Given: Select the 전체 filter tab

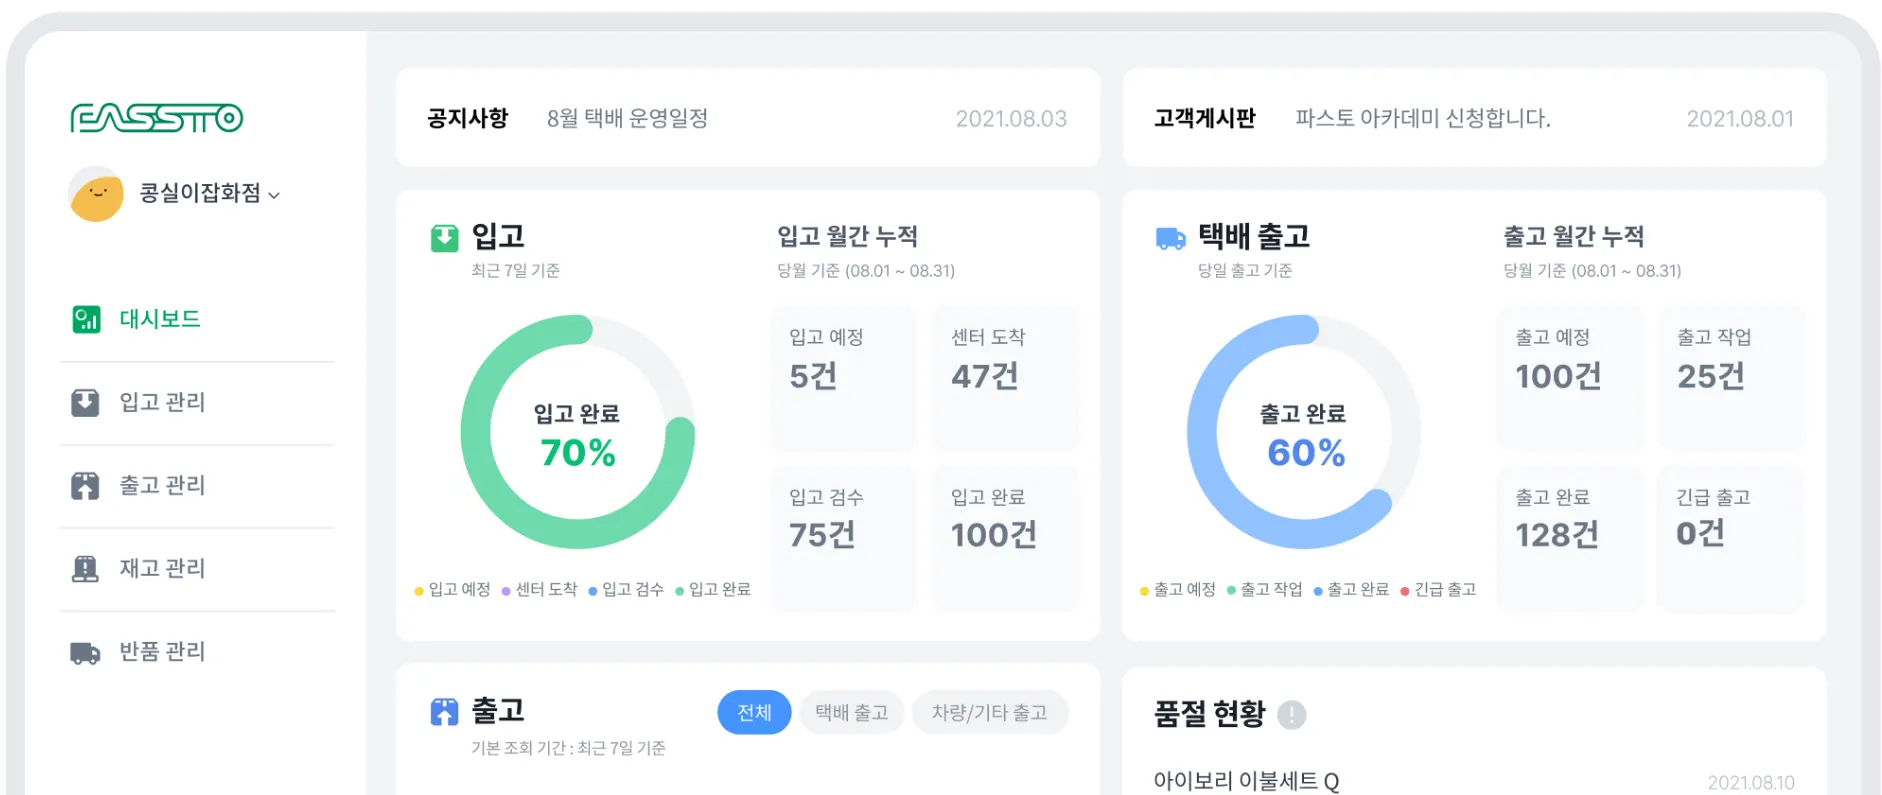Looking at the screenshot, I should (754, 712).
